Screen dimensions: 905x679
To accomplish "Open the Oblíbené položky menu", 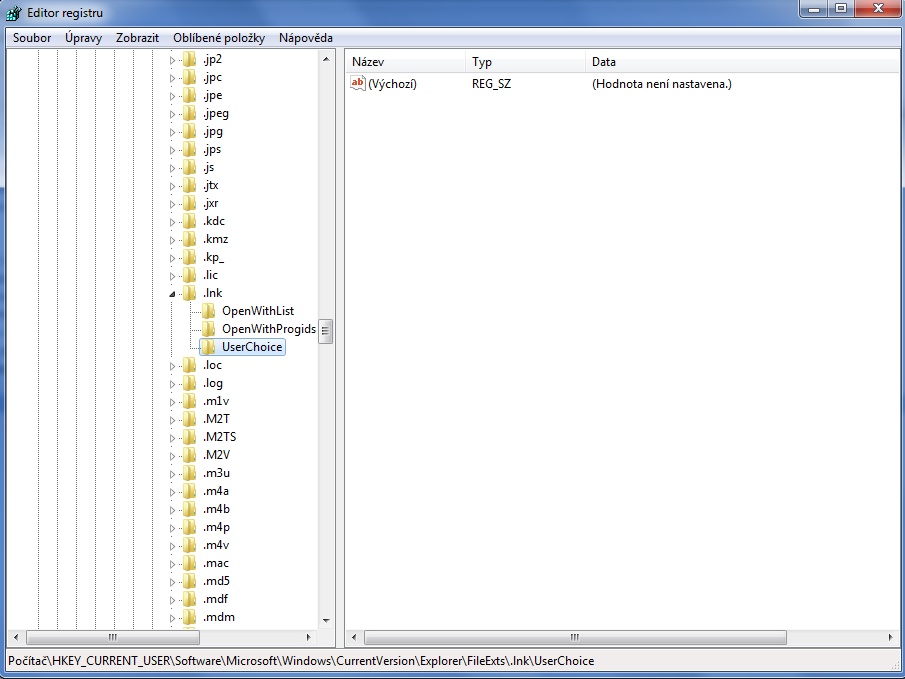I will coord(219,38).
